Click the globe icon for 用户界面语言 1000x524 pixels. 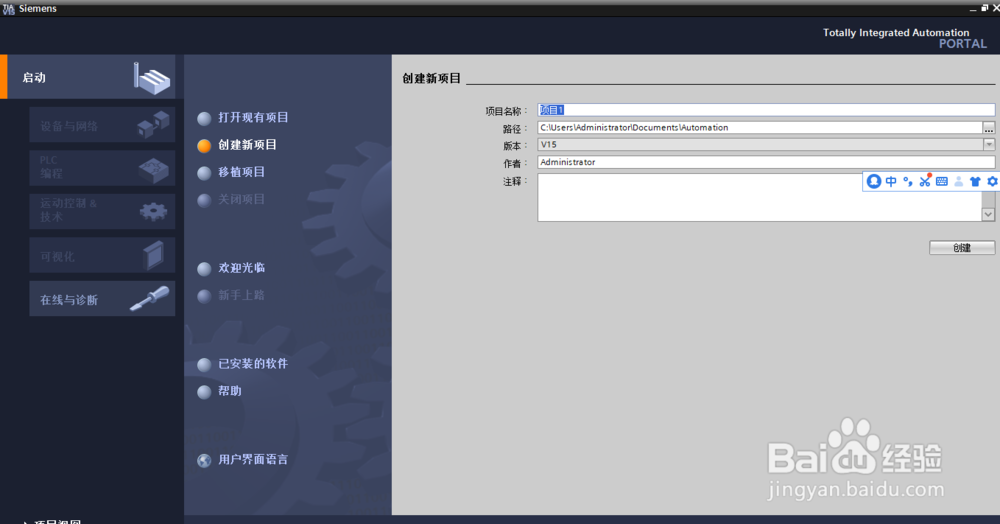[204, 460]
